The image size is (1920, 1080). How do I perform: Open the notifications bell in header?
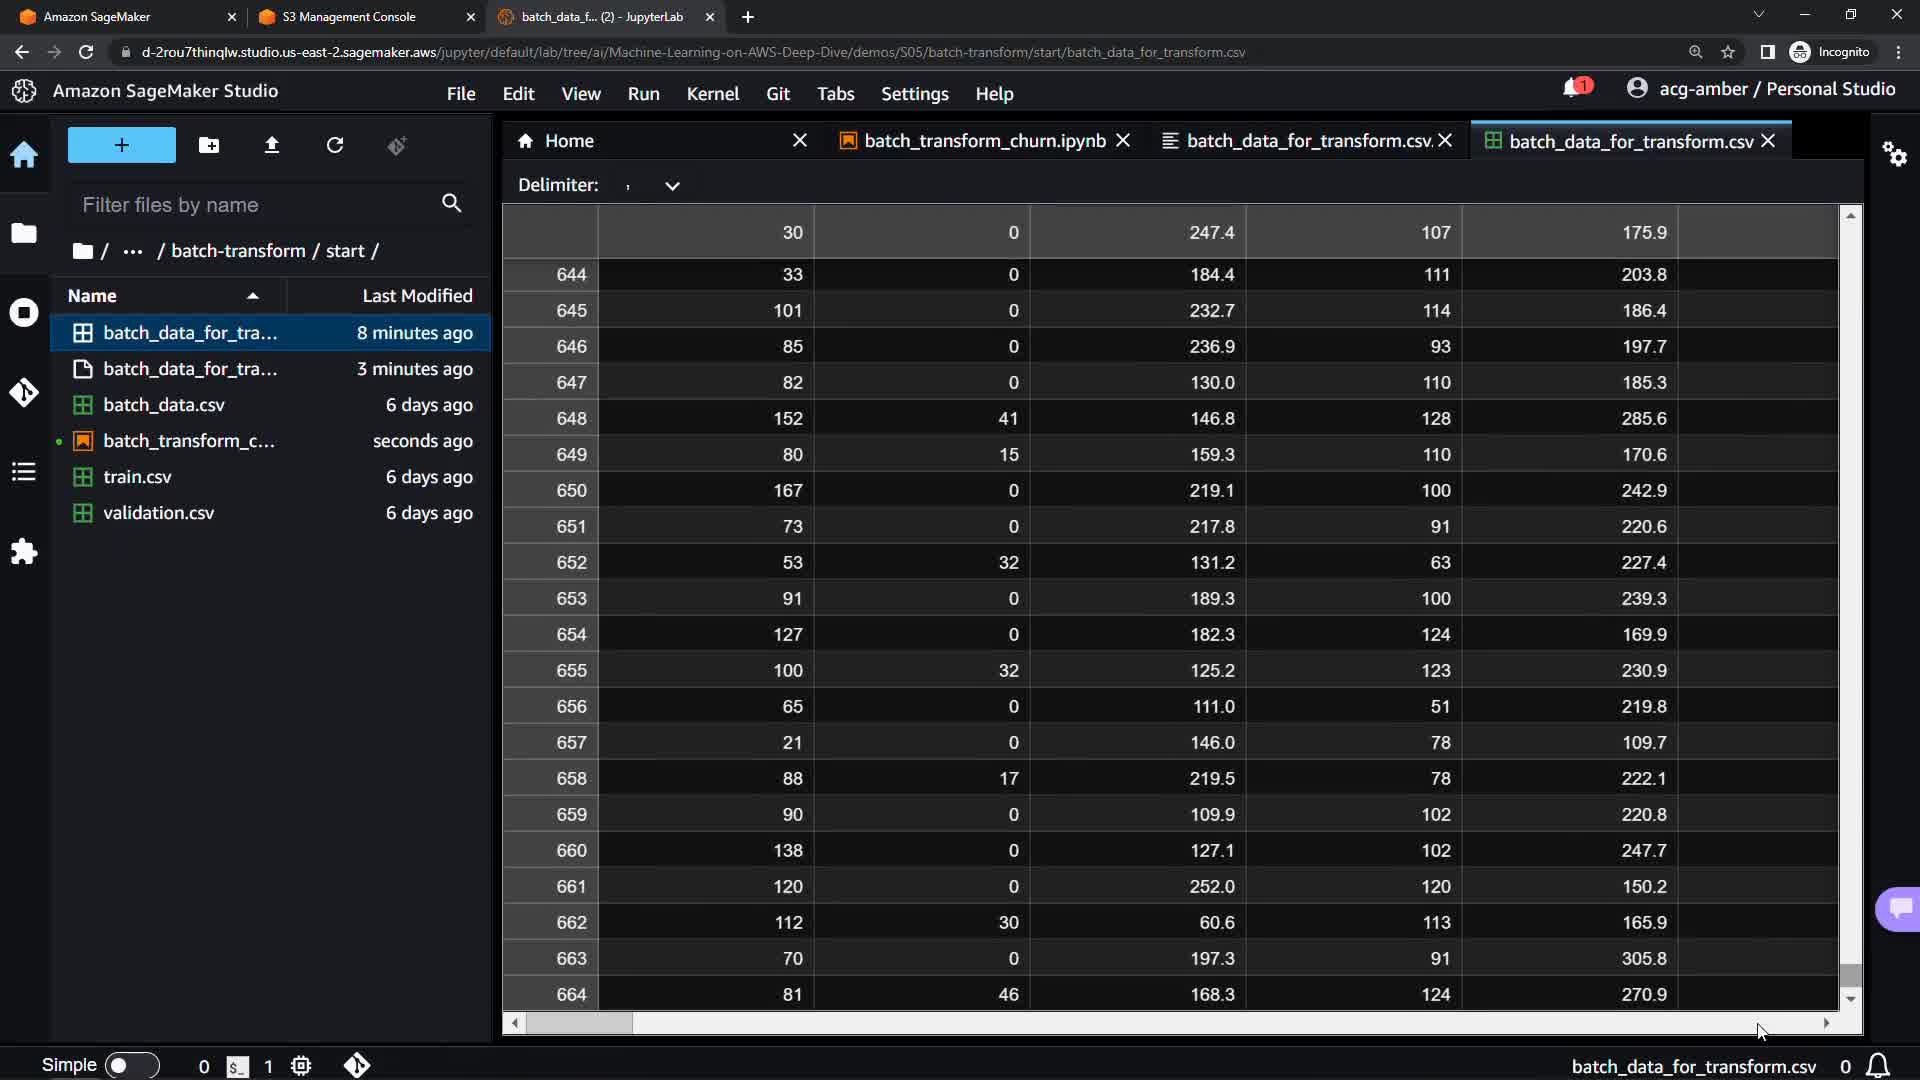1573,89
